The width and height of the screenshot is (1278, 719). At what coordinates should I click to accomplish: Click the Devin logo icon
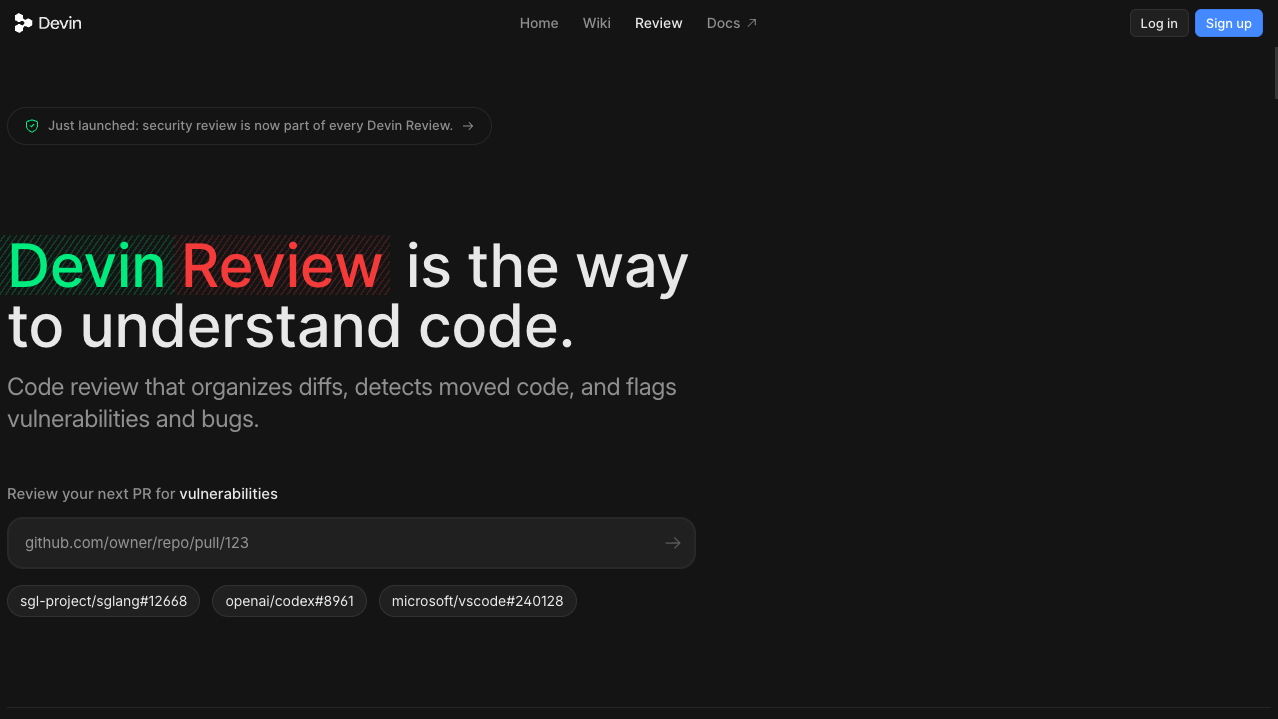23,23
